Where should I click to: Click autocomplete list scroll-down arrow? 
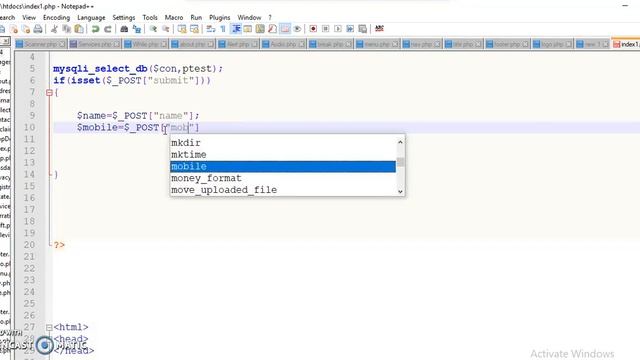tap(400, 191)
